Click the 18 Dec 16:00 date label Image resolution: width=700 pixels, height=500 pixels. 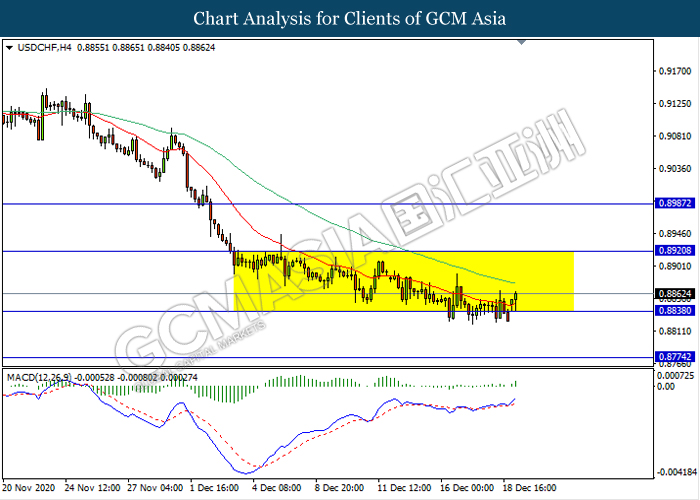pos(529,488)
